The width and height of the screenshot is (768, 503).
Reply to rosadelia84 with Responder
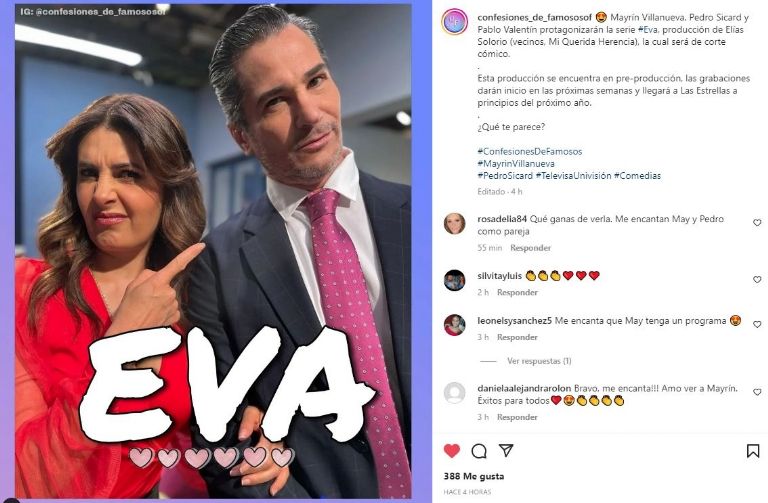point(530,248)
